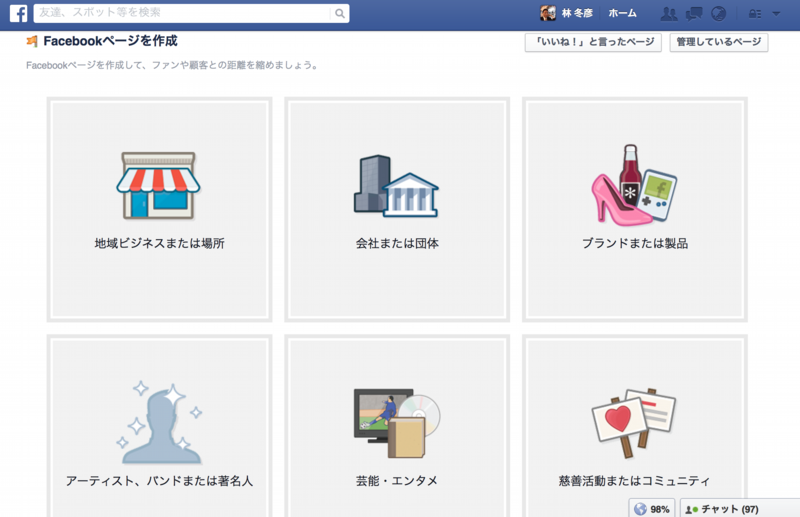Click the search field in the top bar
Screen dimensions: 800x517
pos(182,14)
